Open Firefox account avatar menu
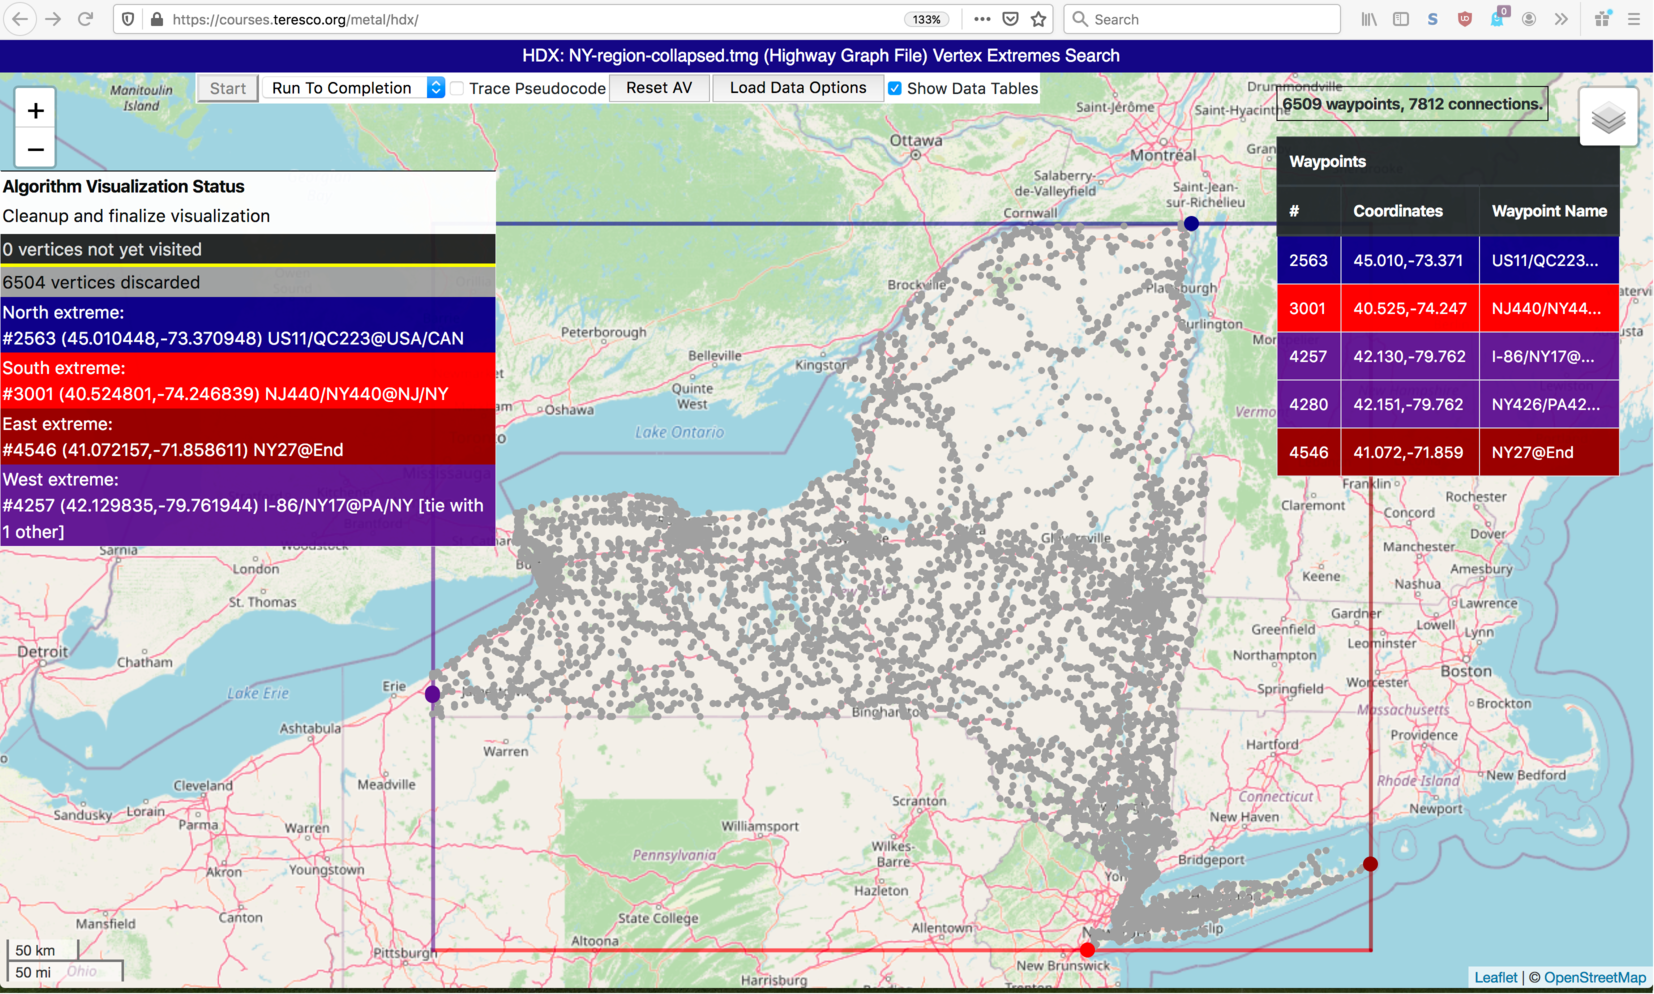This screenshot has width=1654, height=994. (x=1529, y=19)
